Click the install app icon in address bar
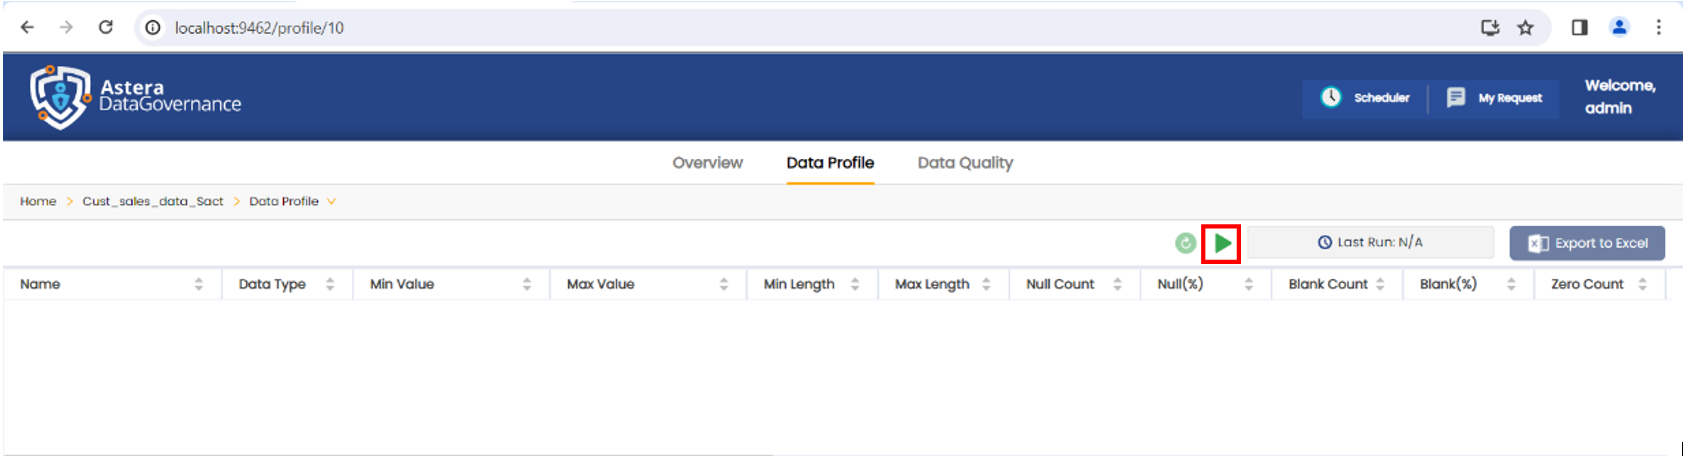The width and height of the screenshot is (1685, 456). [1490, 28]
